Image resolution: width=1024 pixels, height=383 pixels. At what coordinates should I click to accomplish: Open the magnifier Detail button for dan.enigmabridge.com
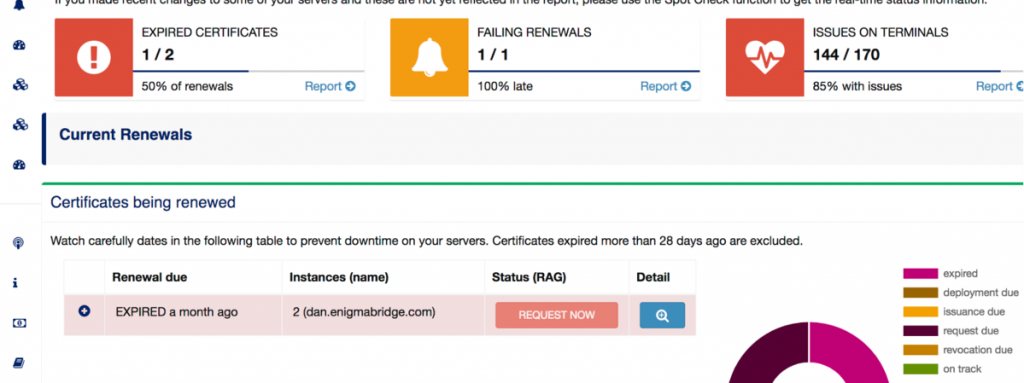(x=662, y=315)
